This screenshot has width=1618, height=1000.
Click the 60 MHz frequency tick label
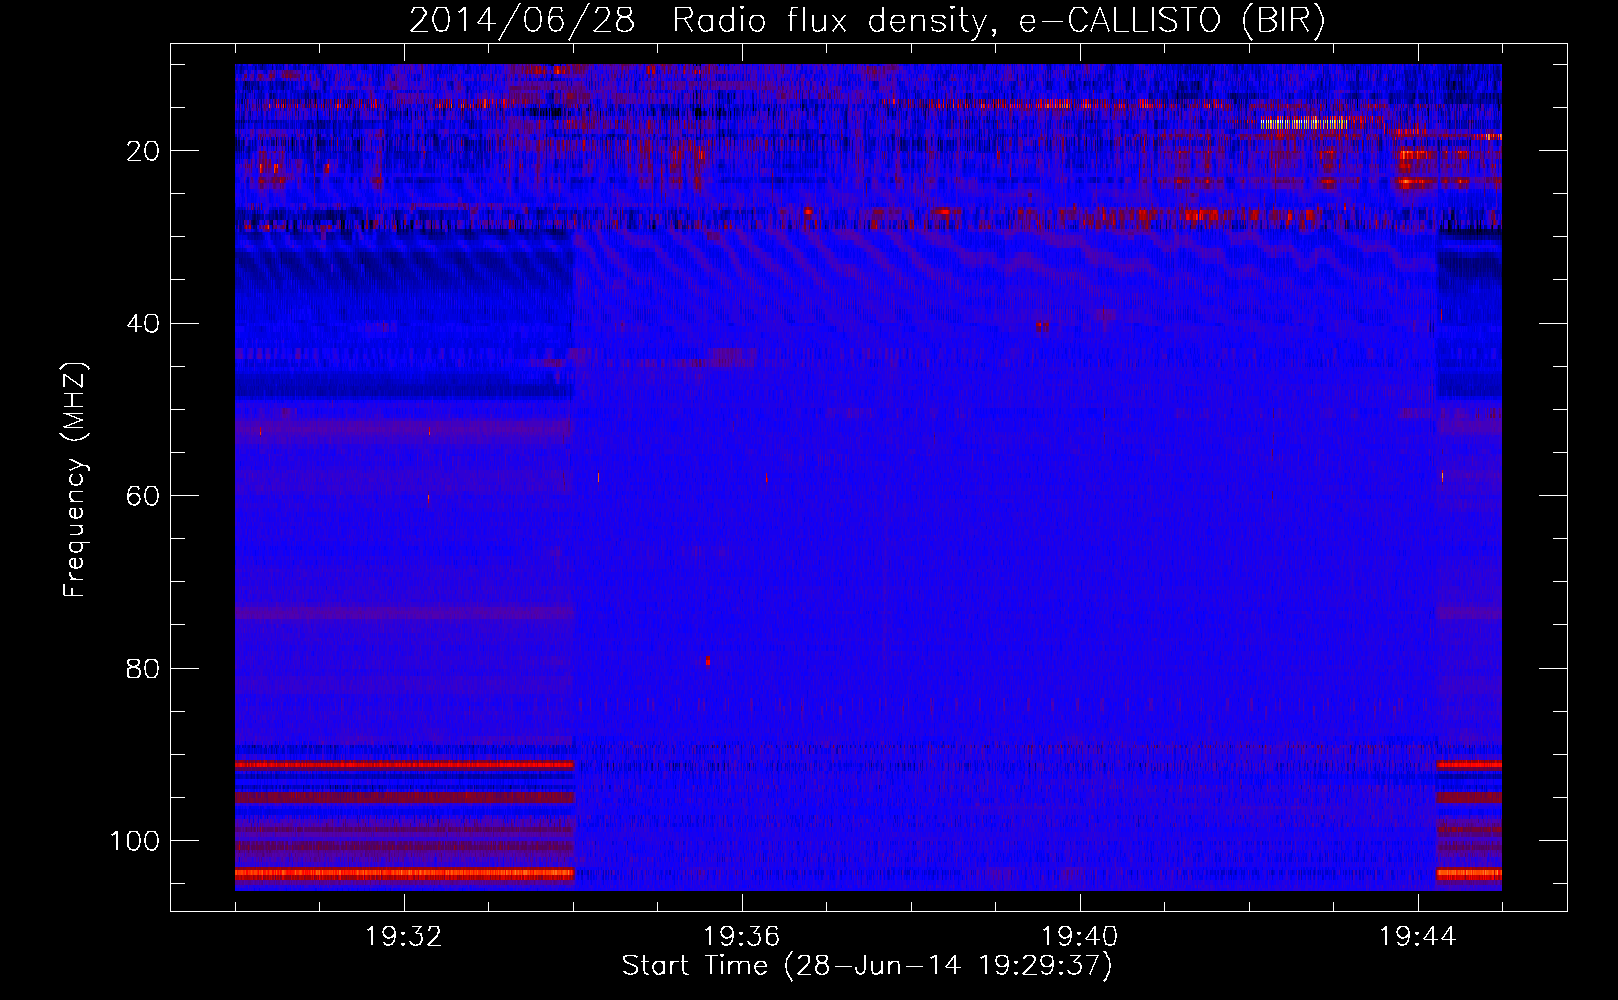(x=143, y=496)
